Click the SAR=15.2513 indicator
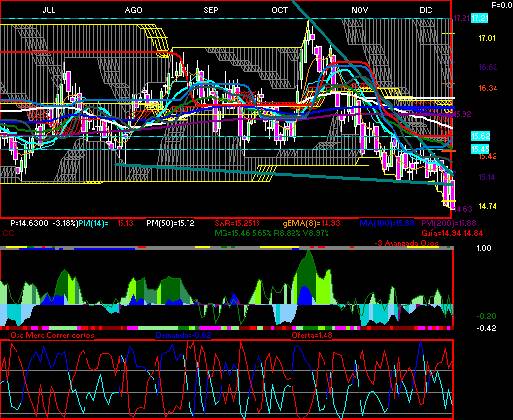This screenshot has width=513, height=420. [237, 223]
